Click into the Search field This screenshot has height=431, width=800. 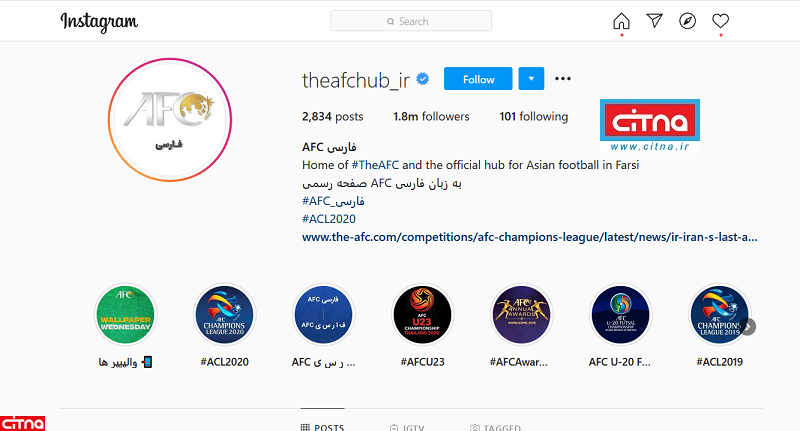411,21
